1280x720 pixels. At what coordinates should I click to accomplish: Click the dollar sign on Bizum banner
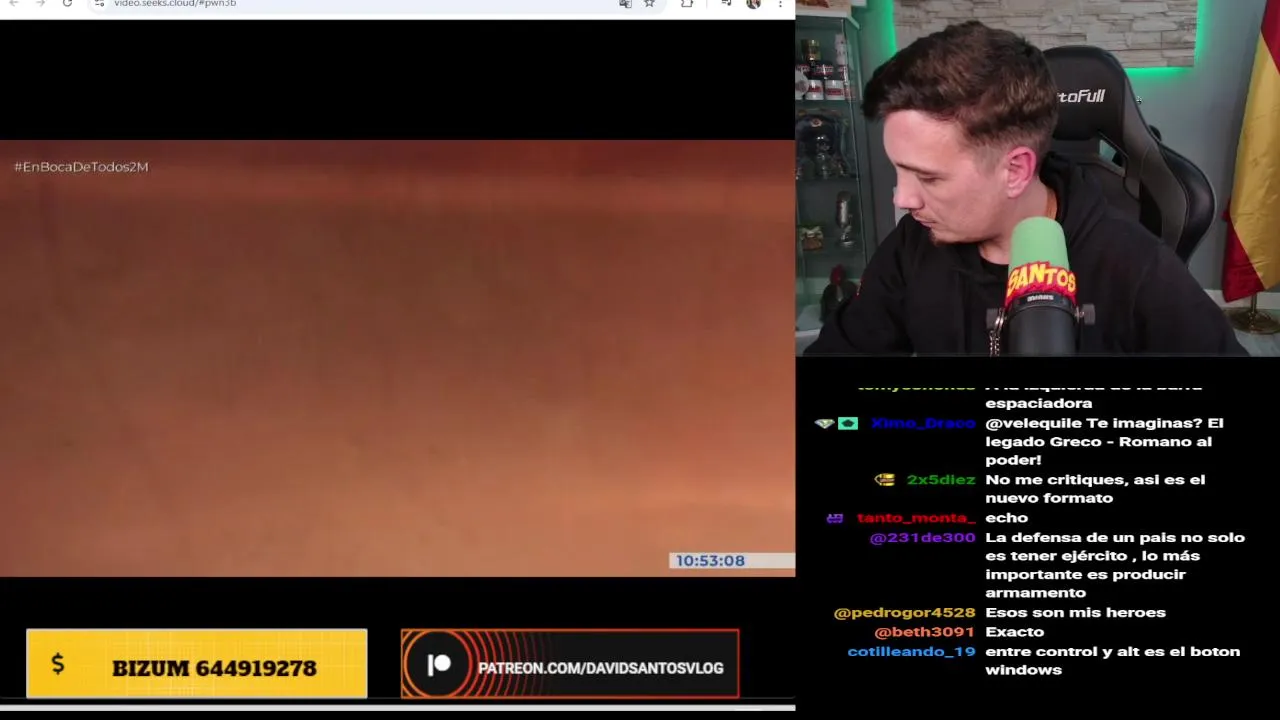click(58, 664)
